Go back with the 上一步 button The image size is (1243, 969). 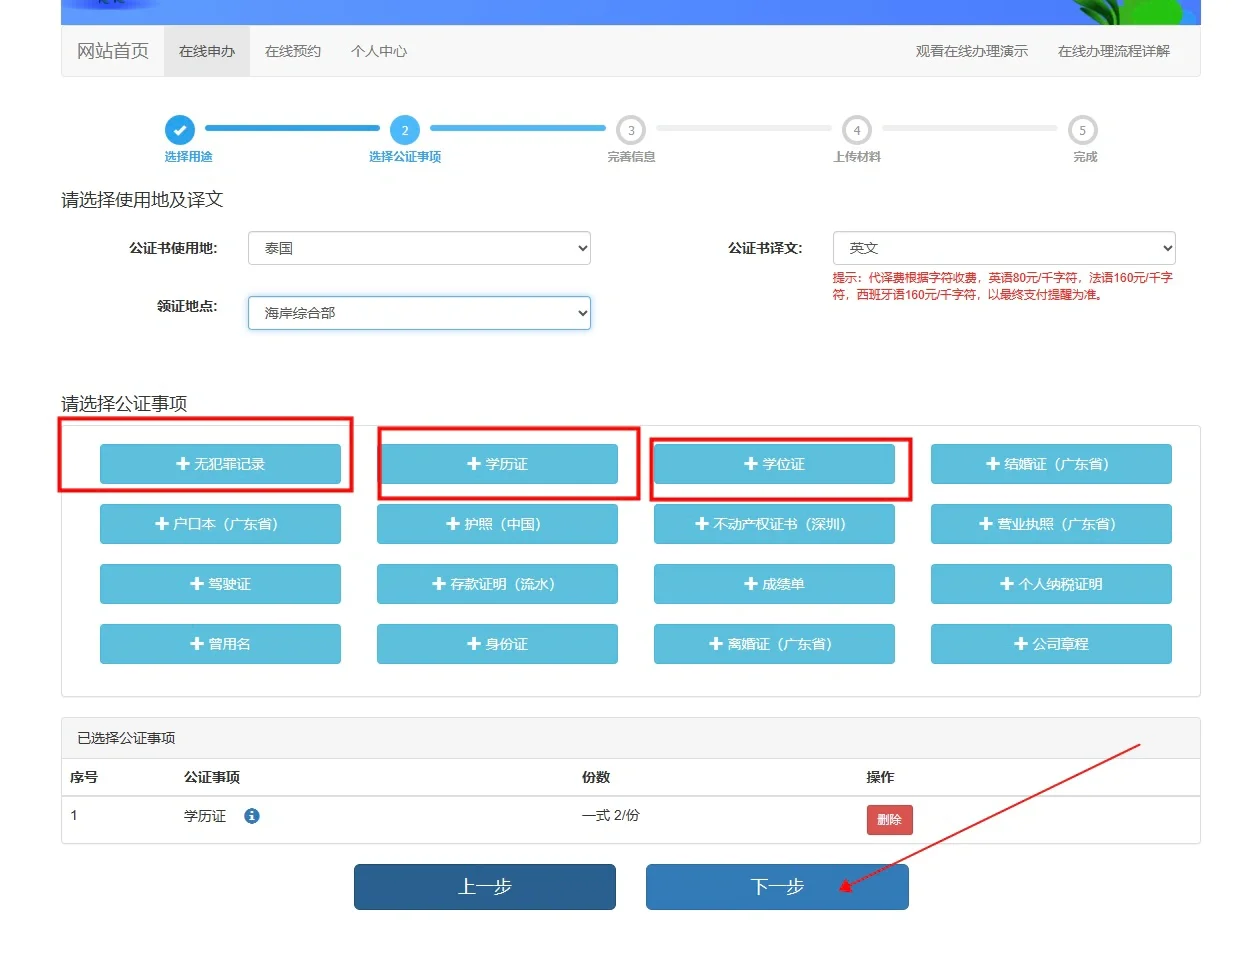[x=485, y=887]
